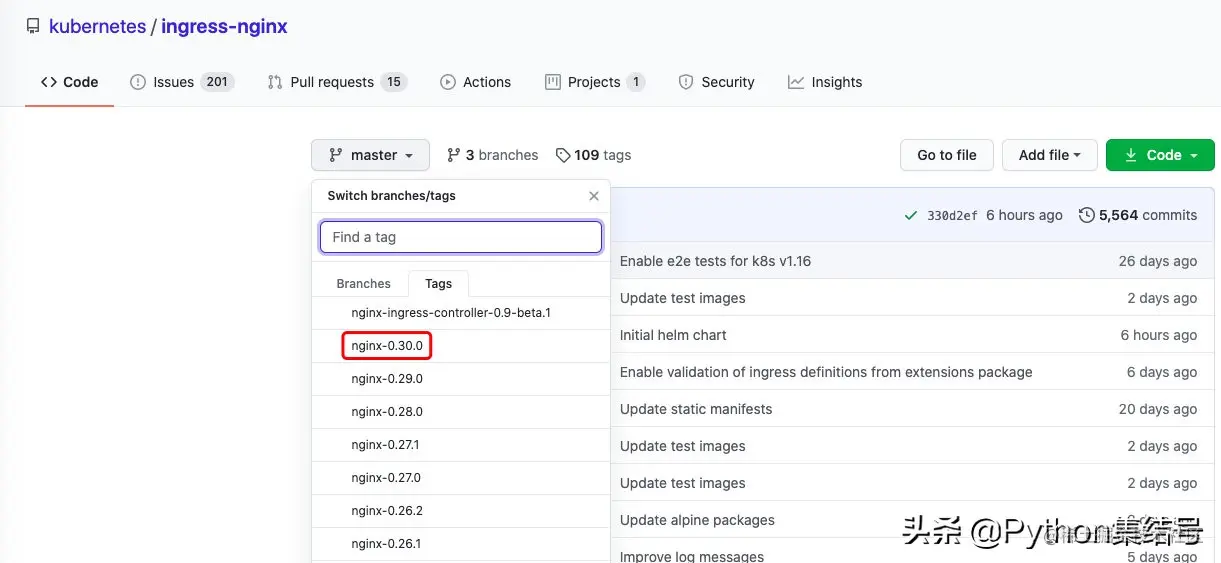Open the green Code dropdown
Image resolution: width=1221 pixels, height=563 pixels.
coord(1160,155)
